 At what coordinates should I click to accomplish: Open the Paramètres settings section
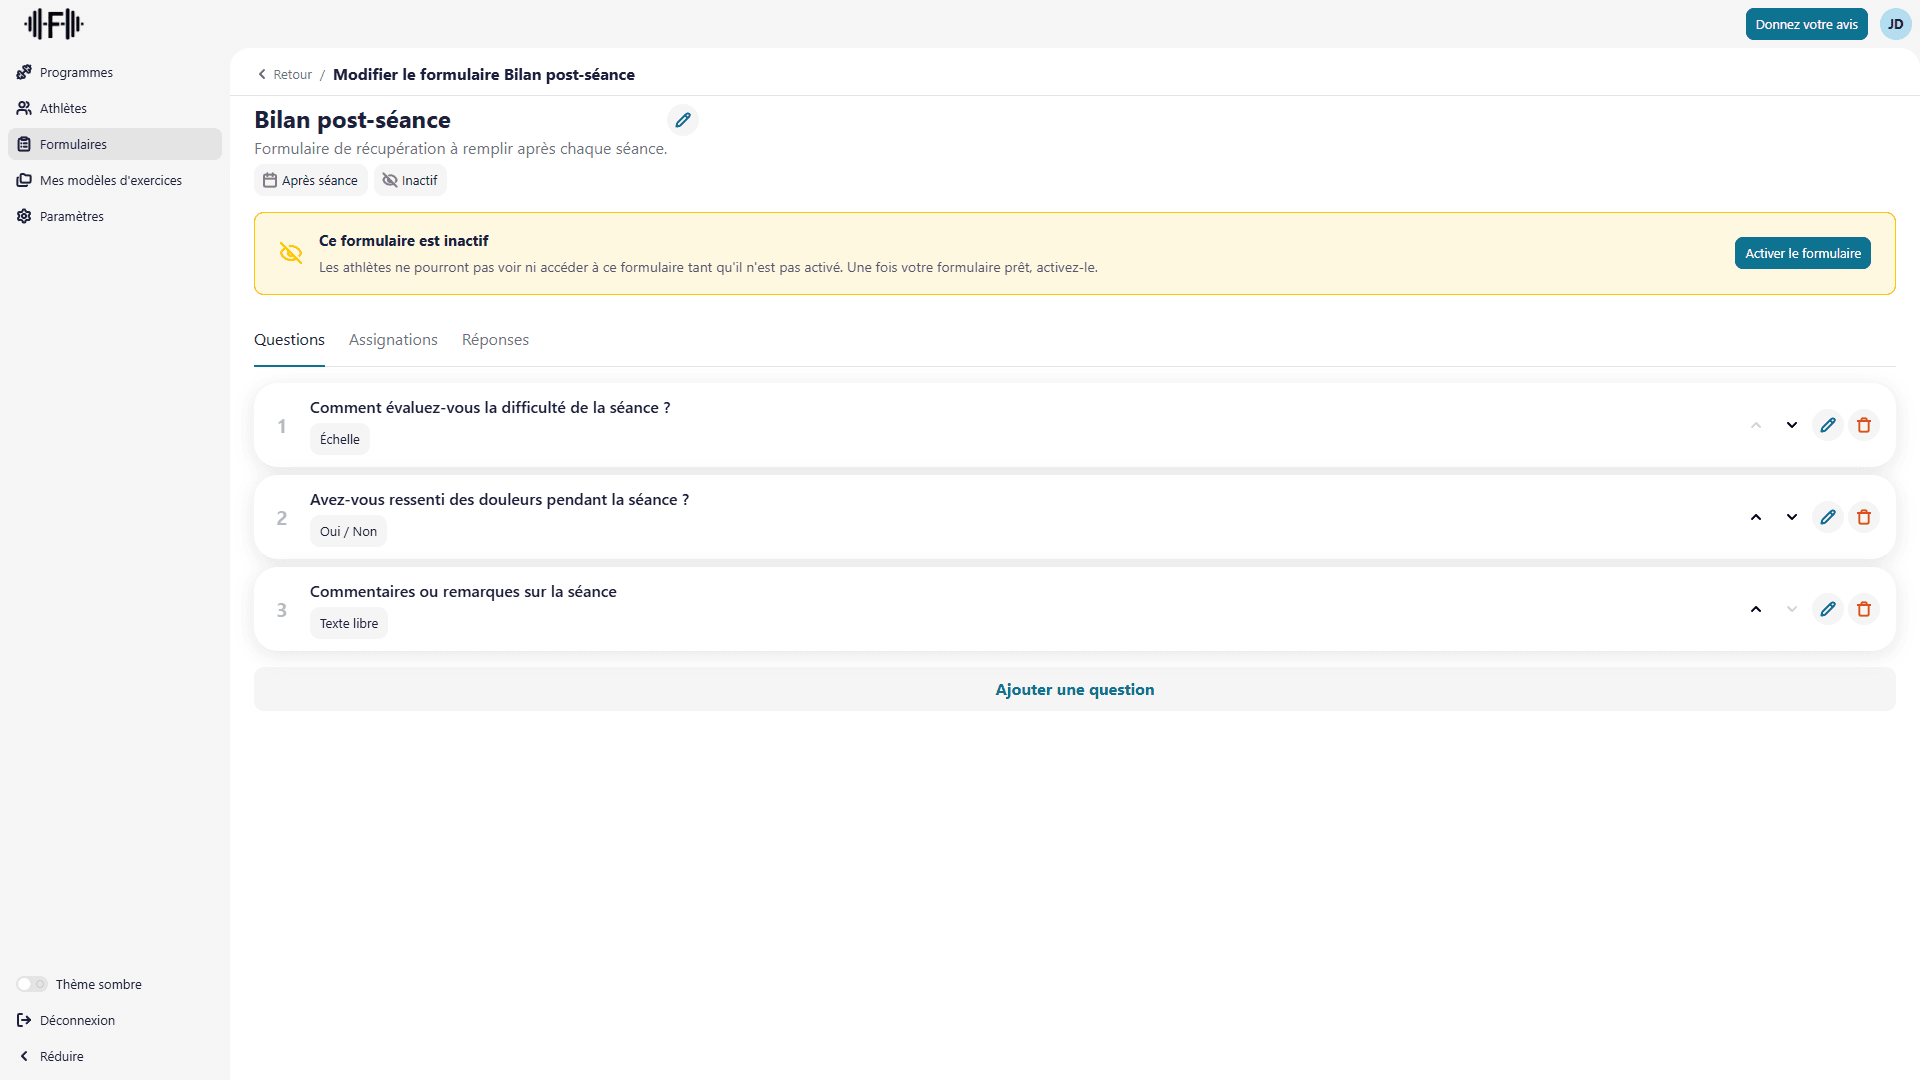tap(72, 216)
